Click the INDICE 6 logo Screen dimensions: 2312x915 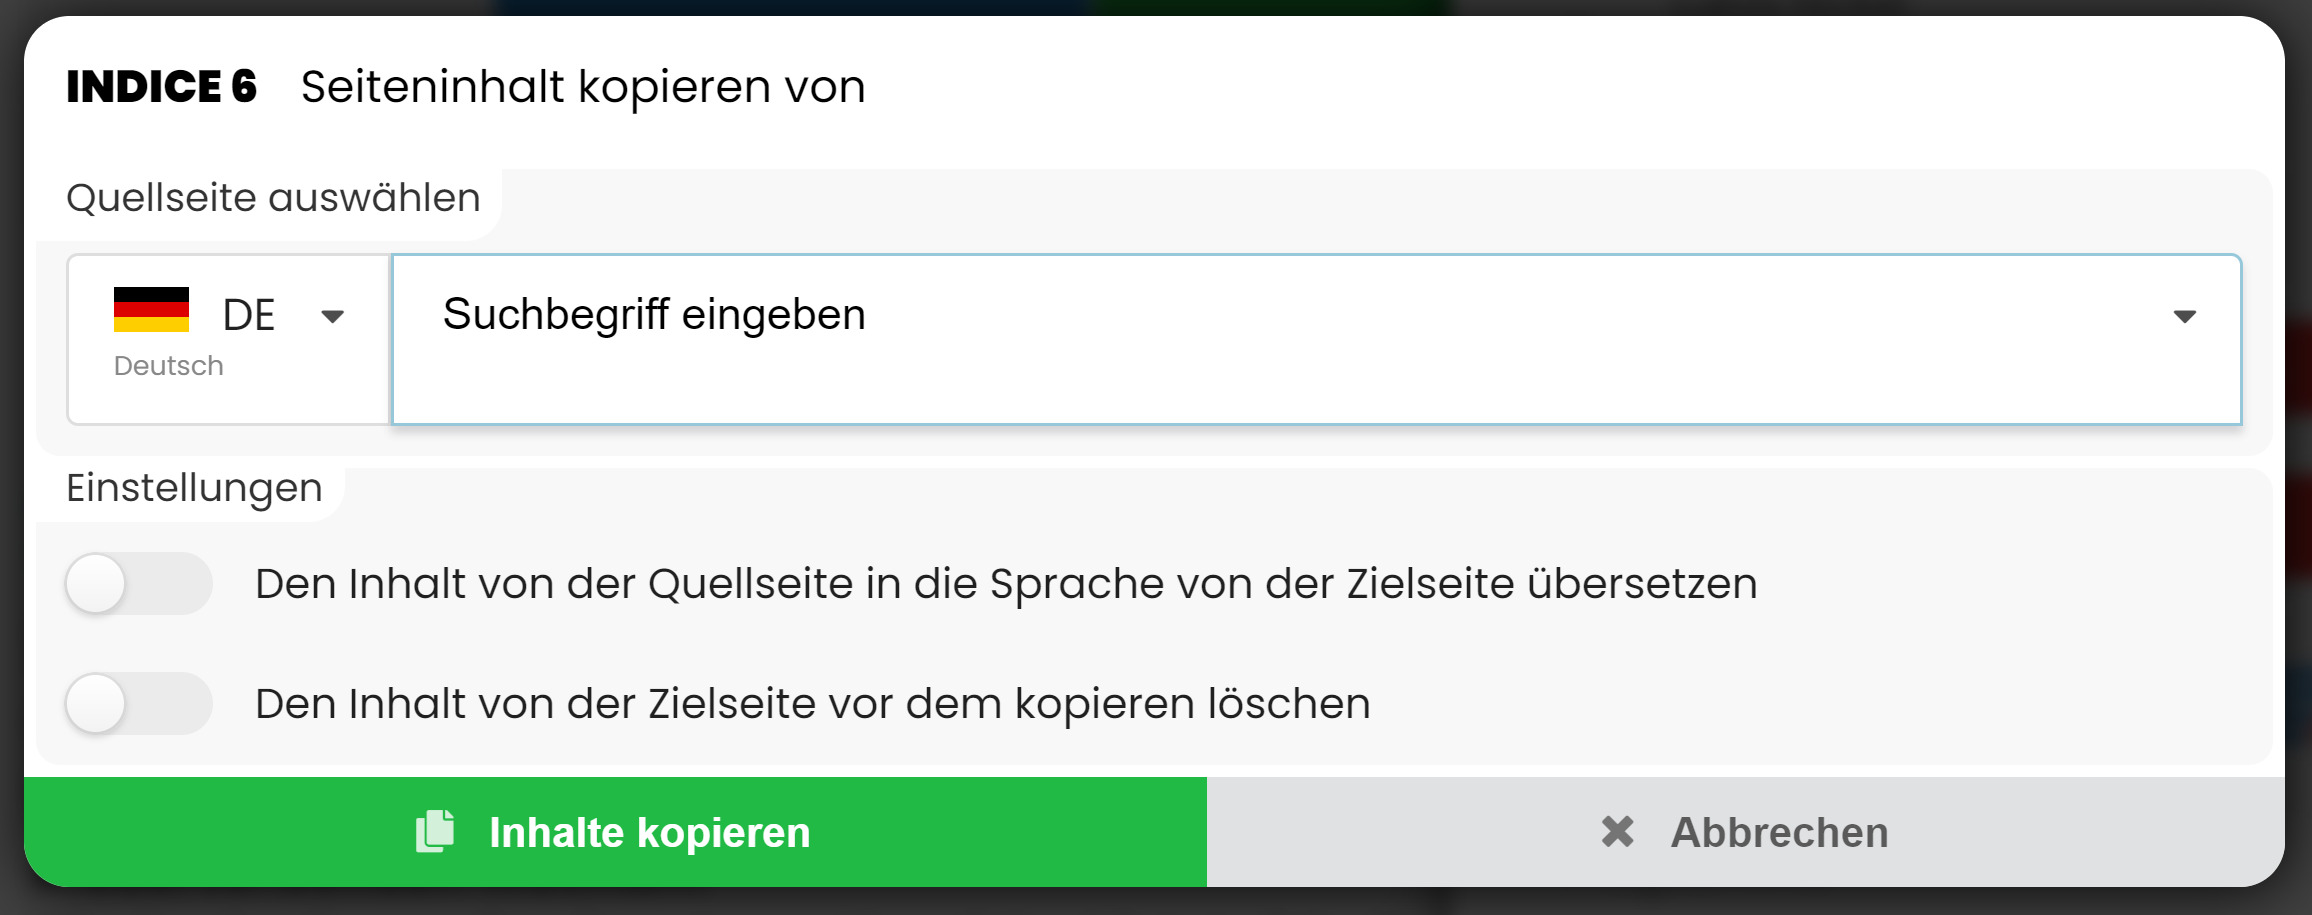162,87
